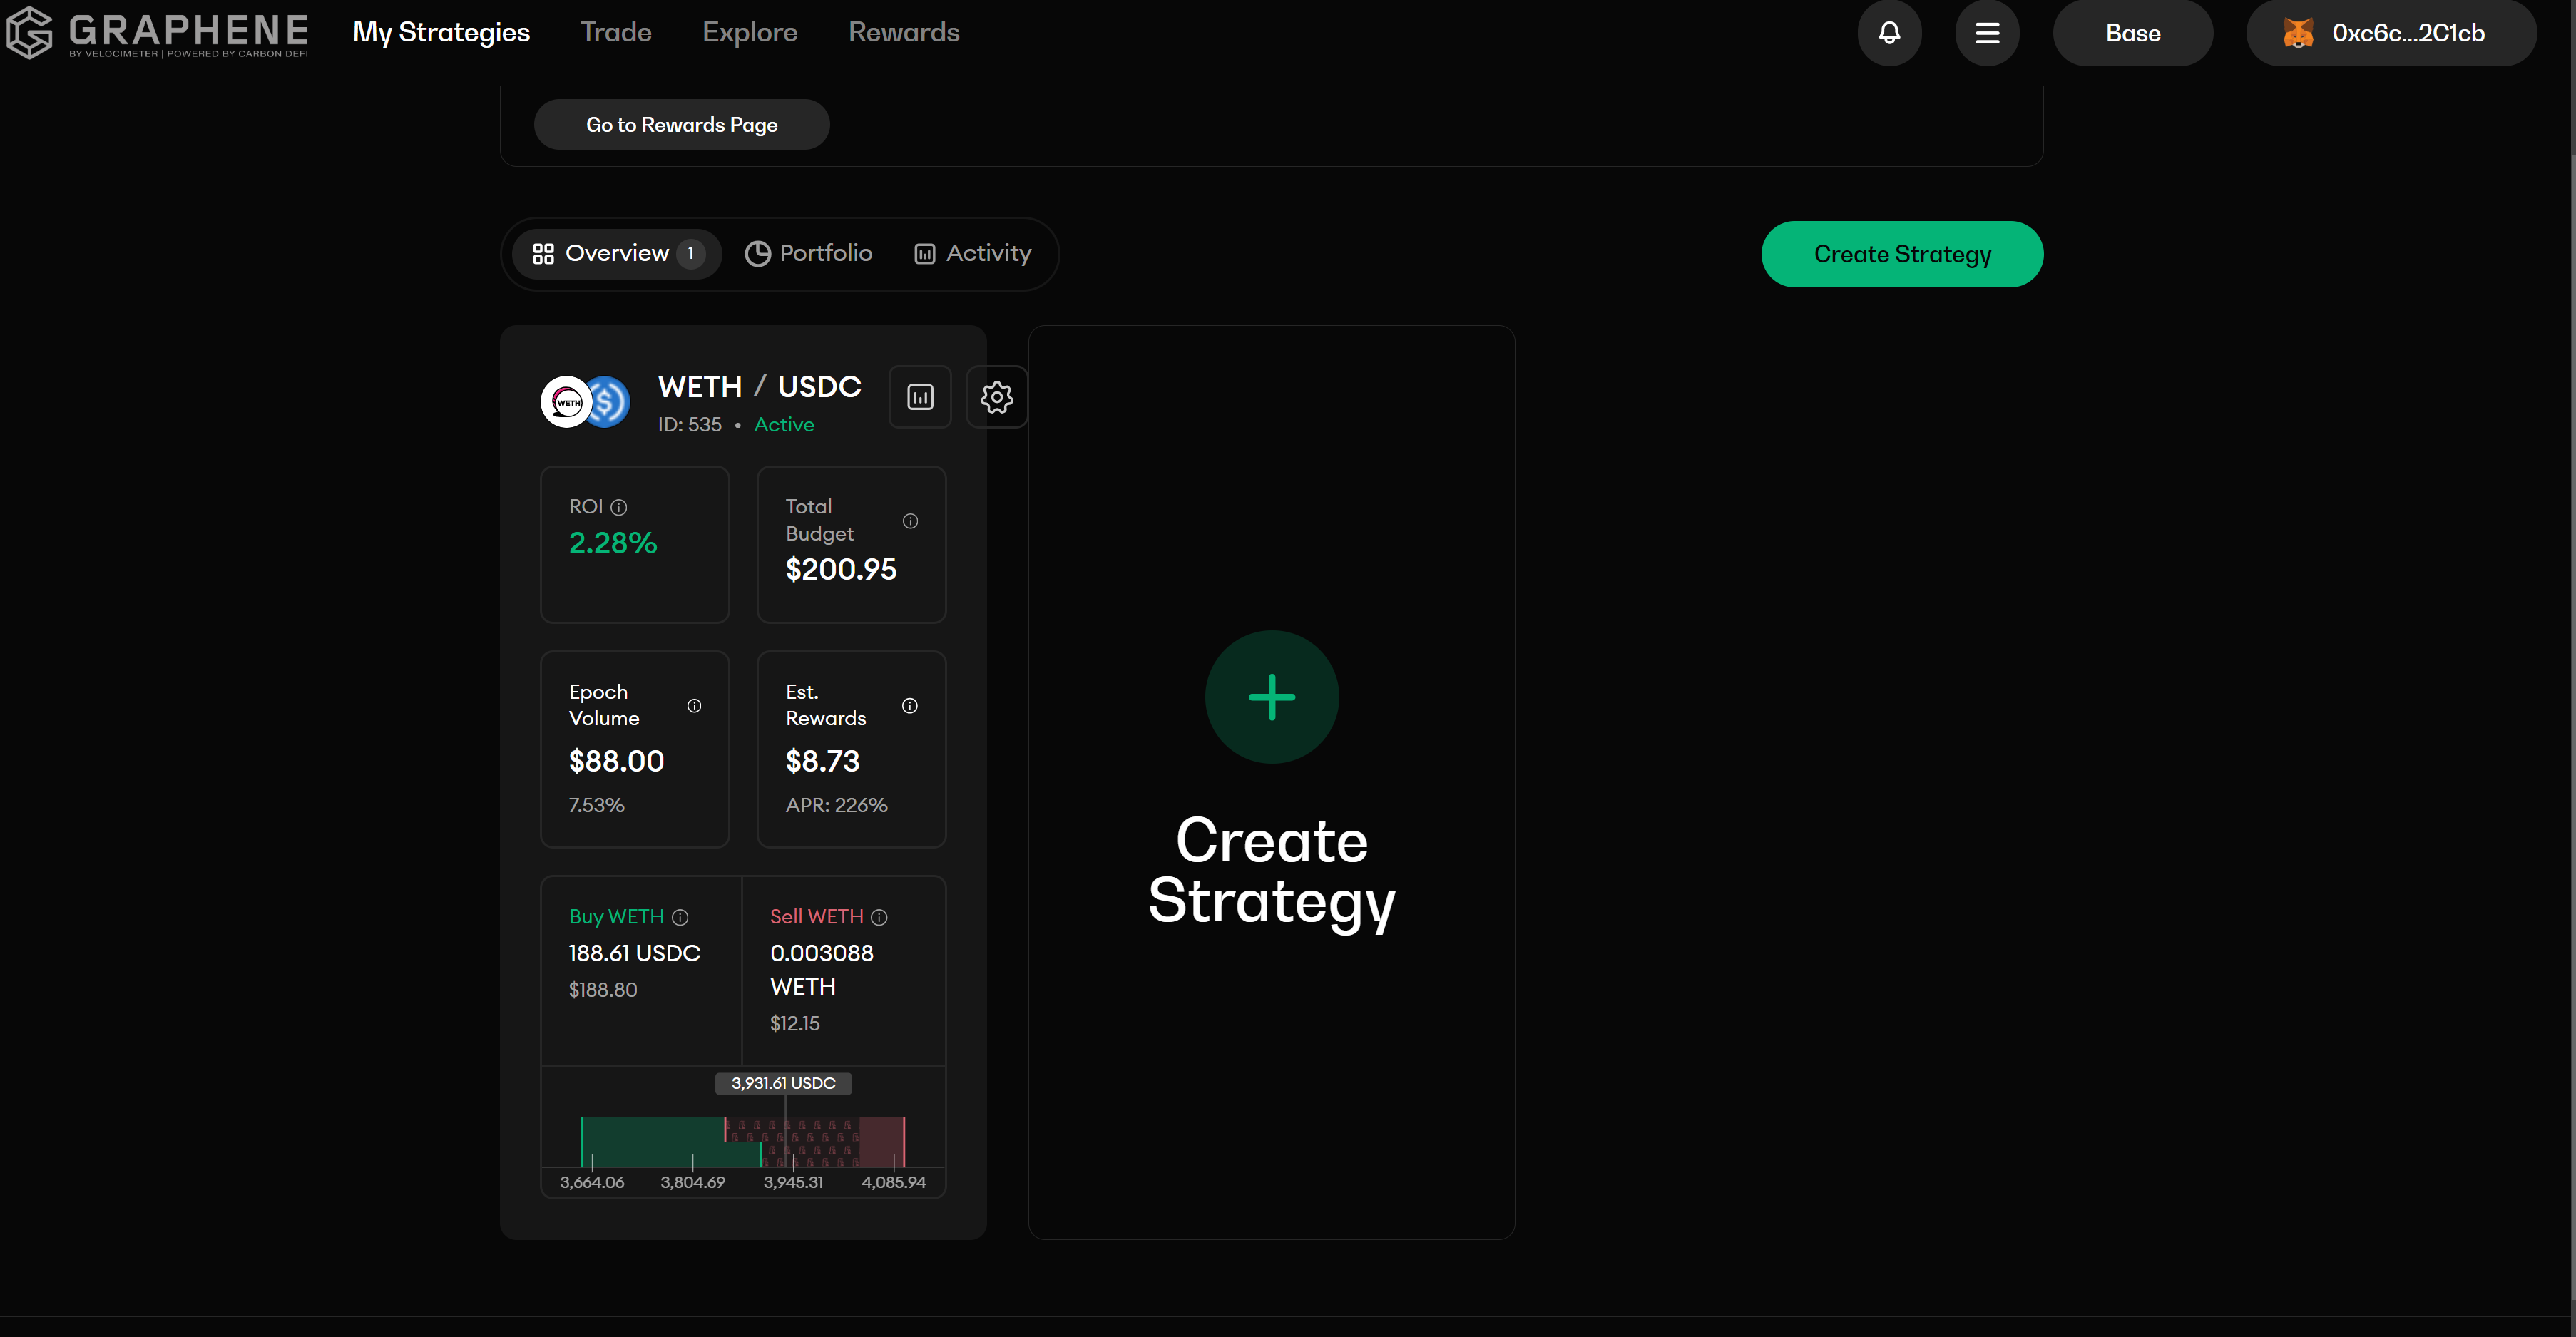Click the green plus circle icon

1271,697
